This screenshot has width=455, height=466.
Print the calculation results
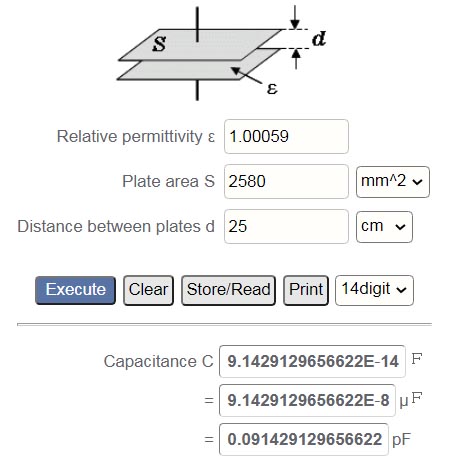(306, 290)
